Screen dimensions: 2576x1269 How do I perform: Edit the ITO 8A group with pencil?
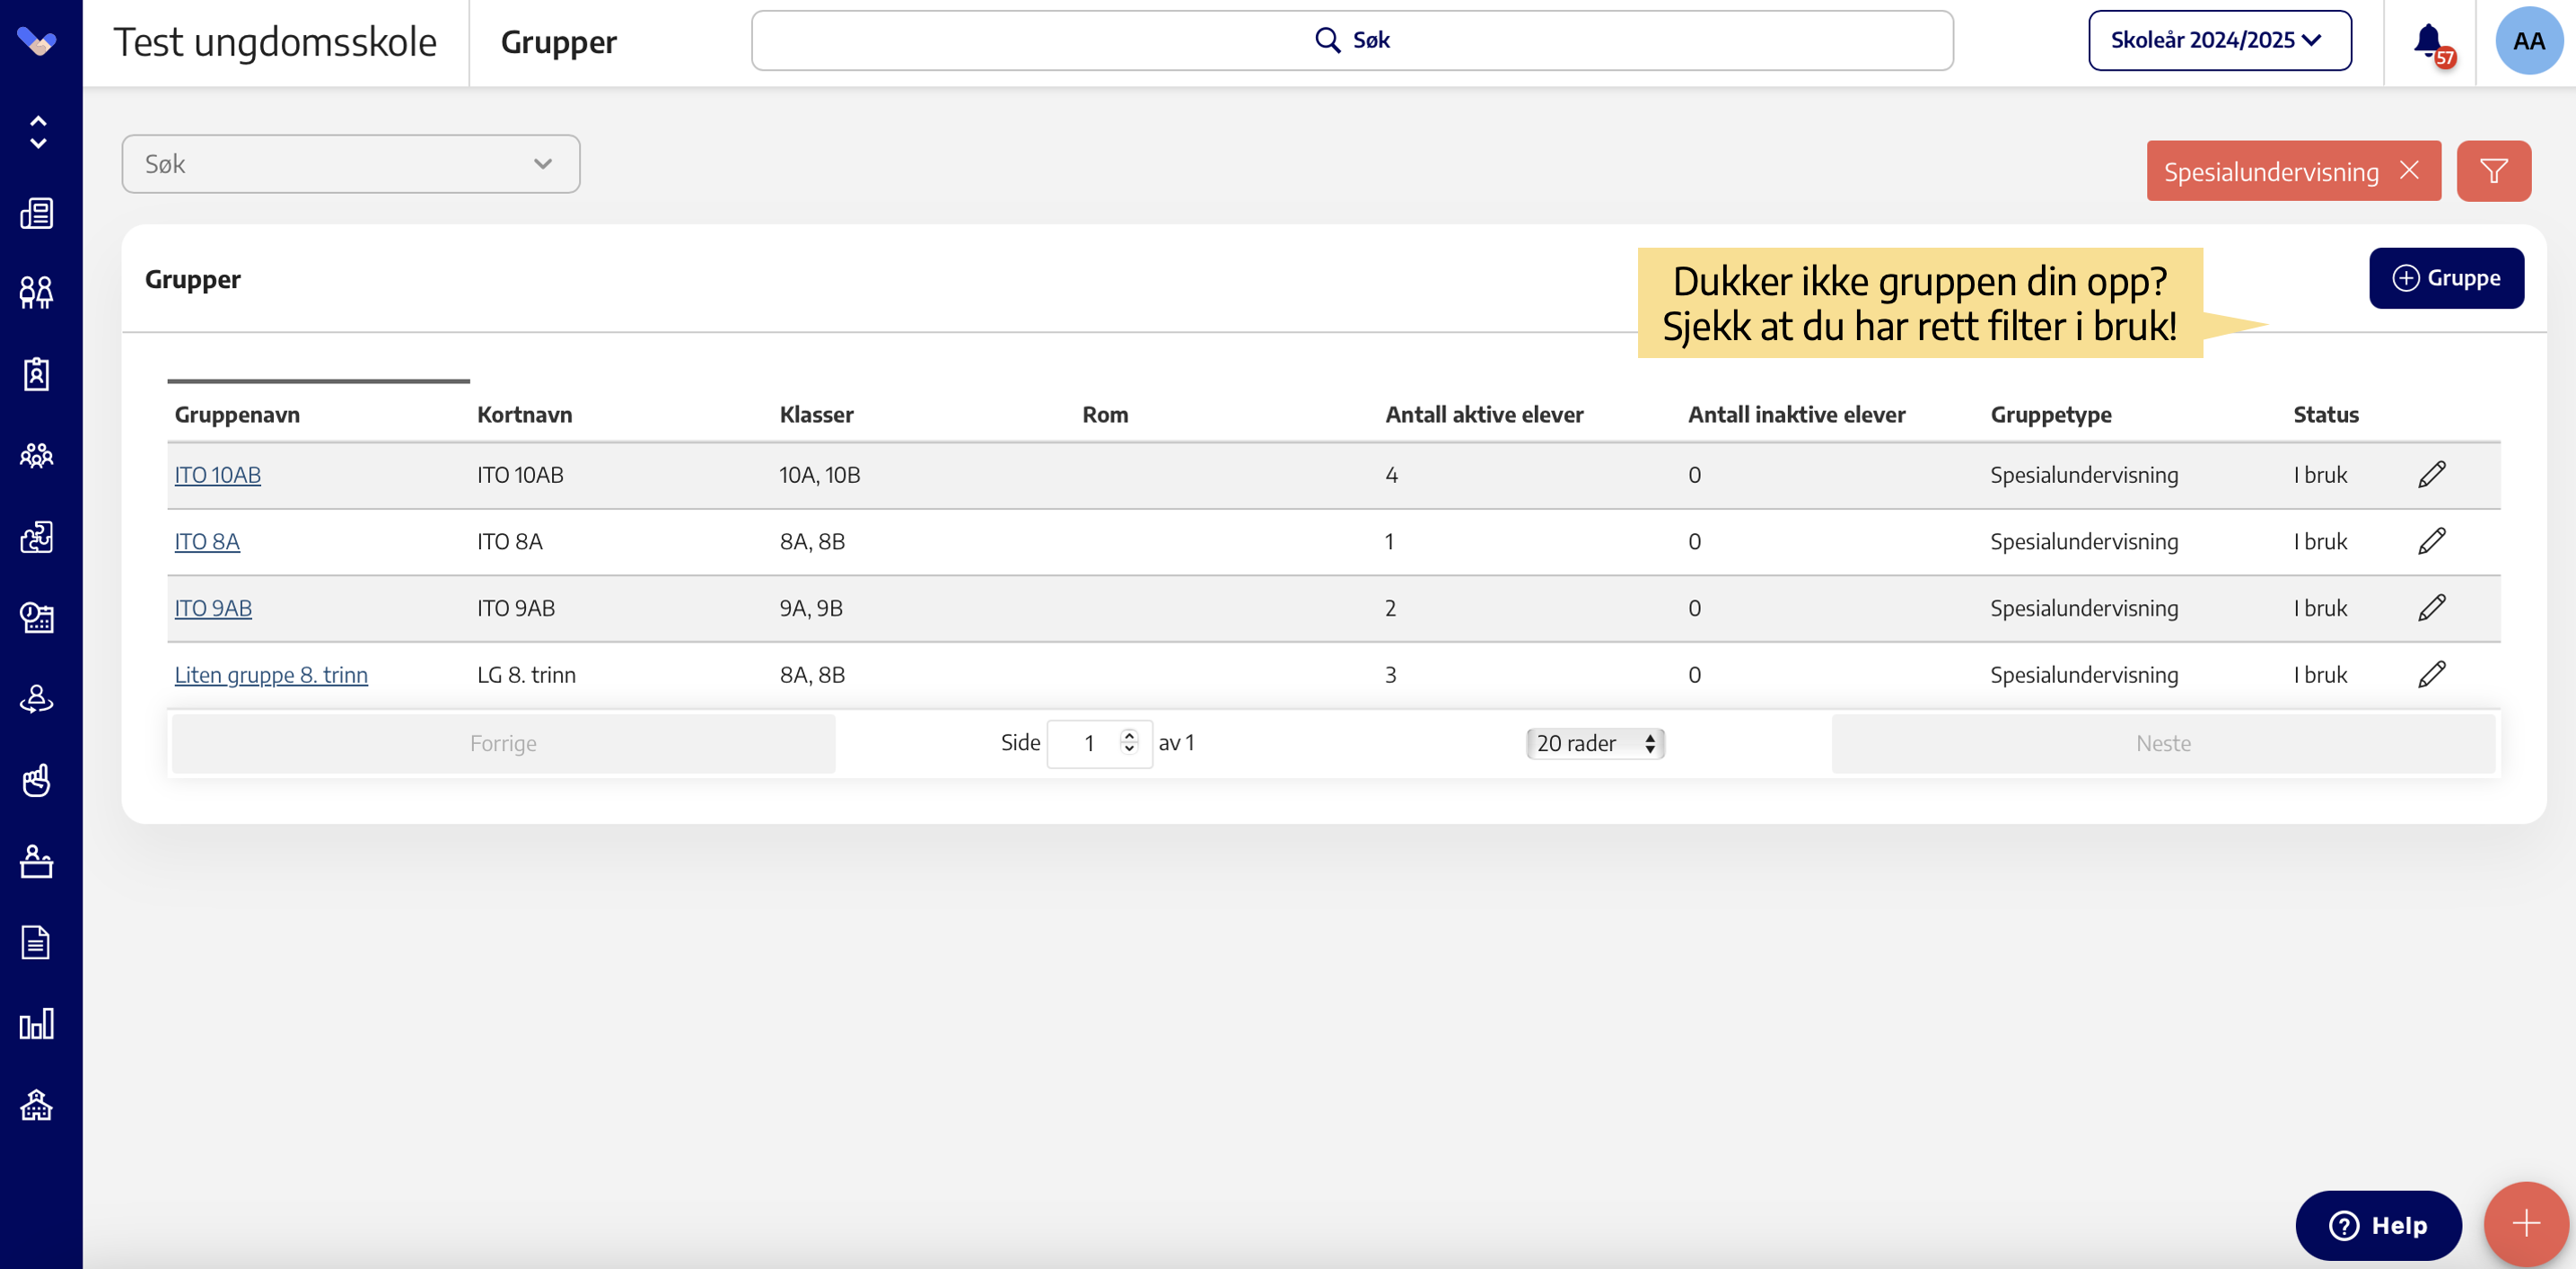2432,541
